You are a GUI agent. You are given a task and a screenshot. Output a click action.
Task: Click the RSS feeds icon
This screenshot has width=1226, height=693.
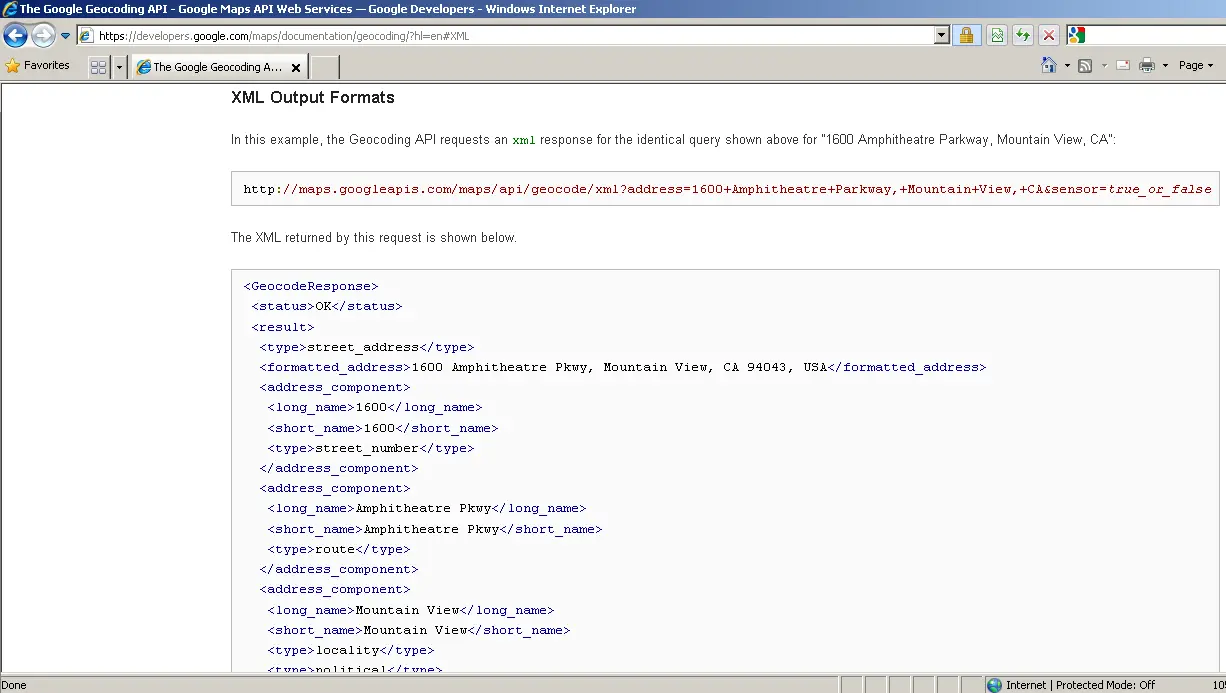pos(1084,66)
